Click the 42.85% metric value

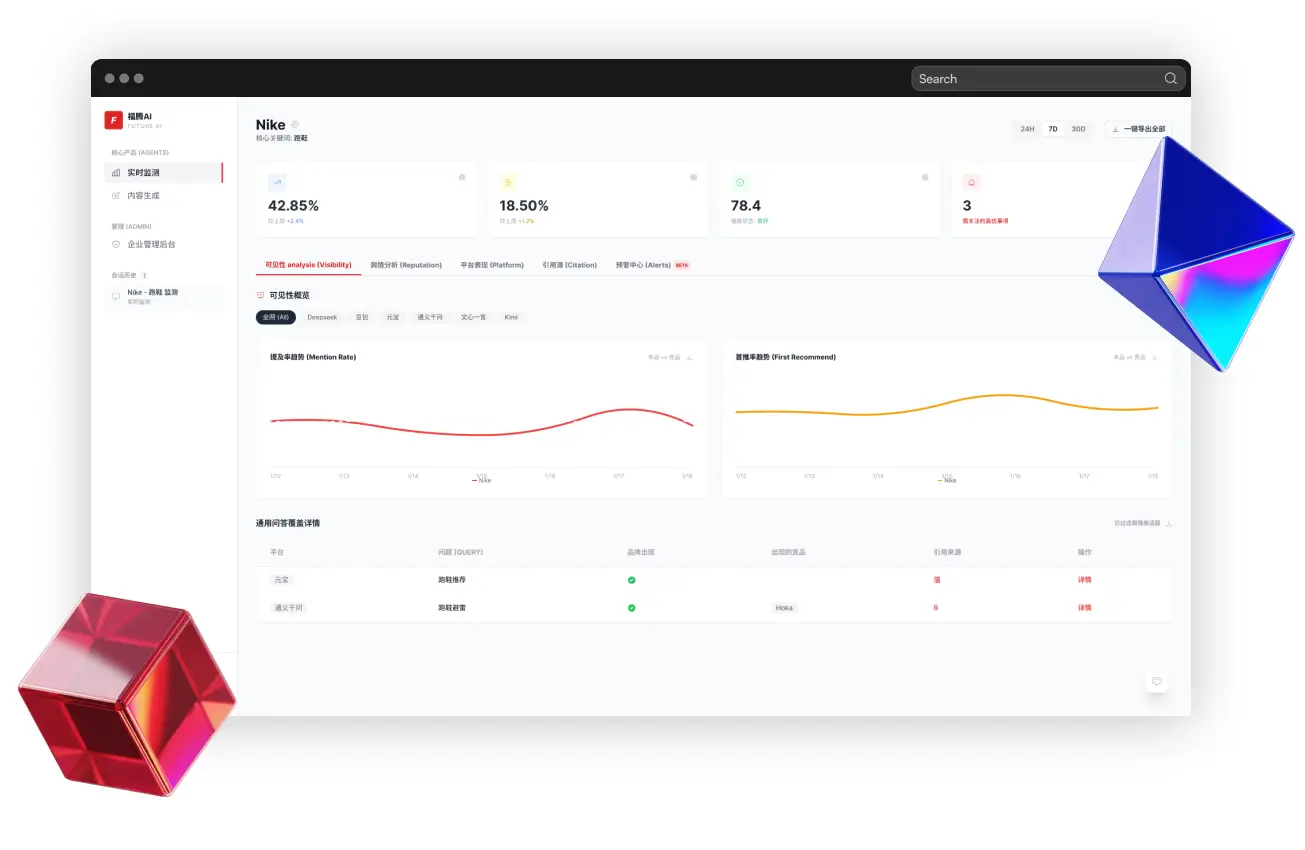(x=293, y=206)
